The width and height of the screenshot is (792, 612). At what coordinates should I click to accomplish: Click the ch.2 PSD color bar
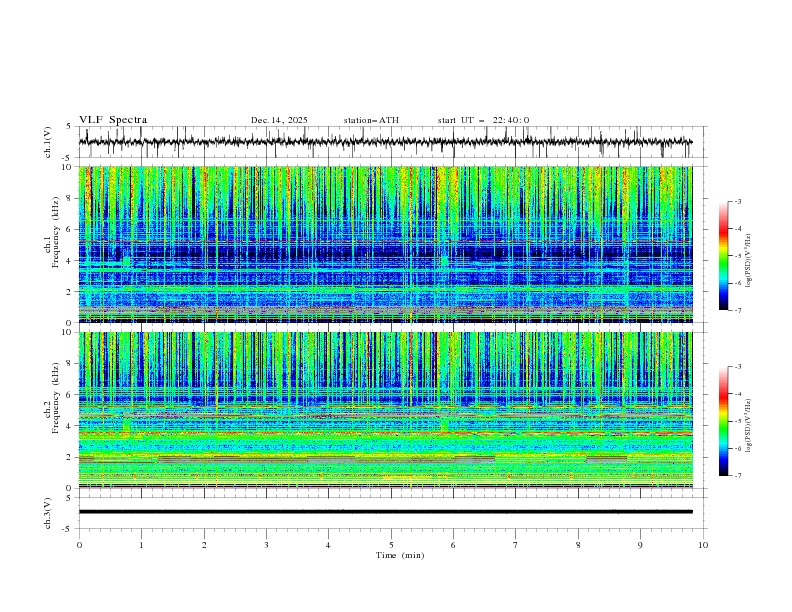point(724,421)
